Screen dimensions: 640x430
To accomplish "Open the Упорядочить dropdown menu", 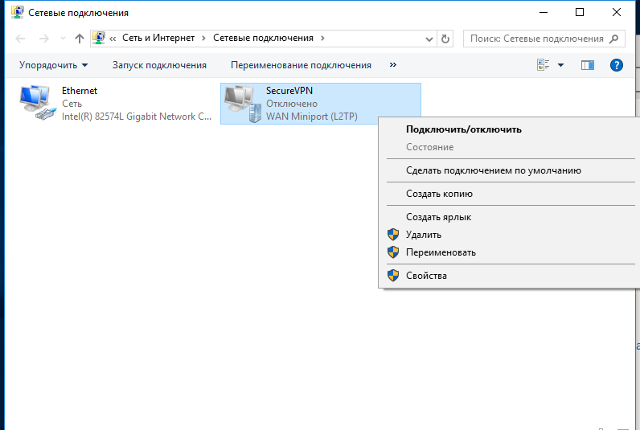I will coord(53,65).
